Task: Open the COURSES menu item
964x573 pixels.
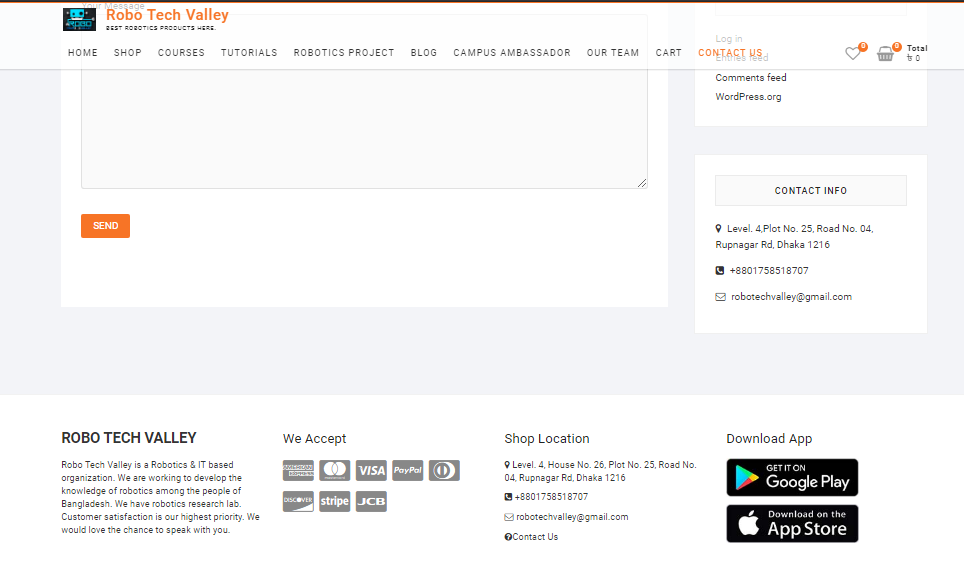Action: [x=181, y=53]
